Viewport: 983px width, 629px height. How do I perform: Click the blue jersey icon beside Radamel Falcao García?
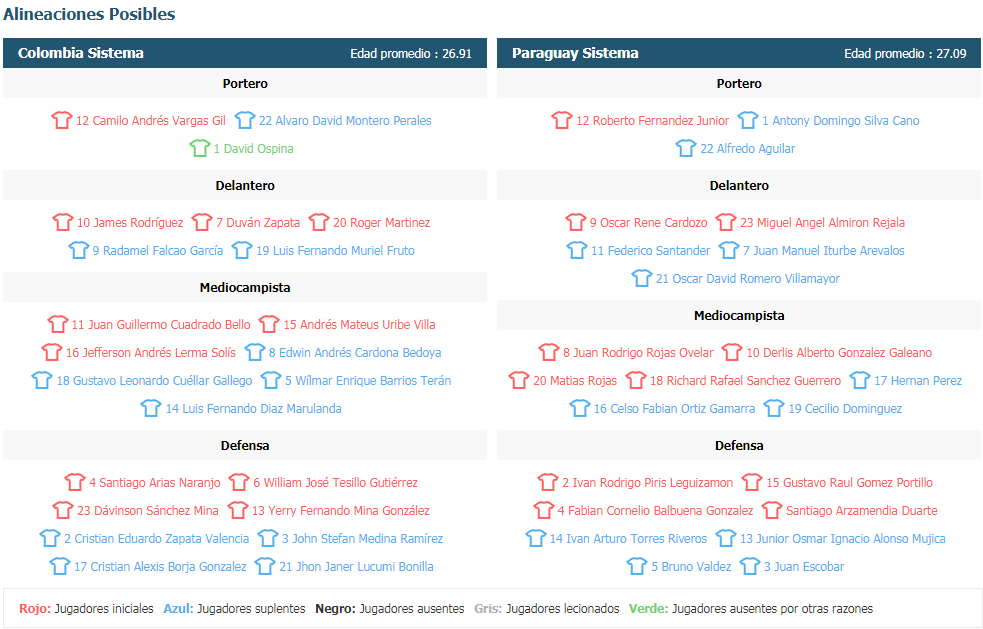click(78, 251)
